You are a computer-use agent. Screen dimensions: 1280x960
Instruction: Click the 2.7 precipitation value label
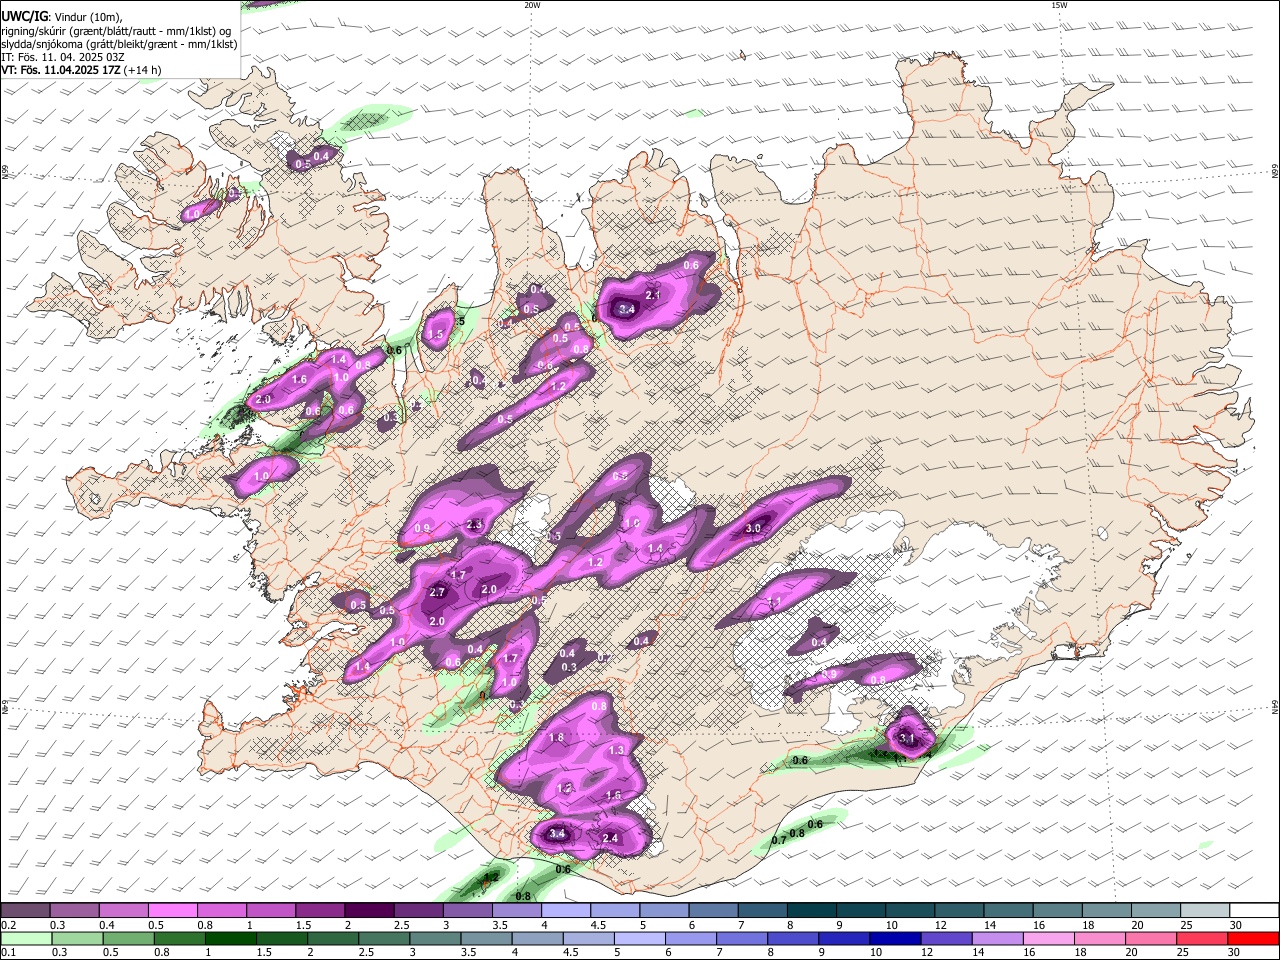pos(437,592)
